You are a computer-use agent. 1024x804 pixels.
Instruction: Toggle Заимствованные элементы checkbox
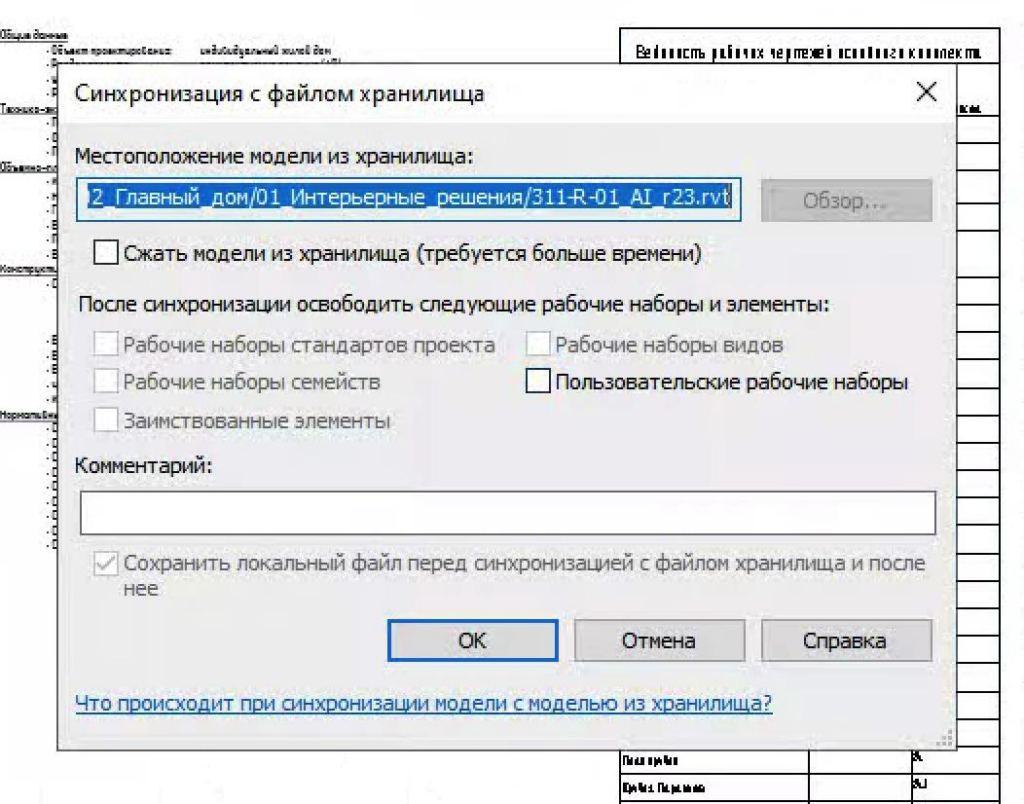pyautogui.click(x=106, y=420)
